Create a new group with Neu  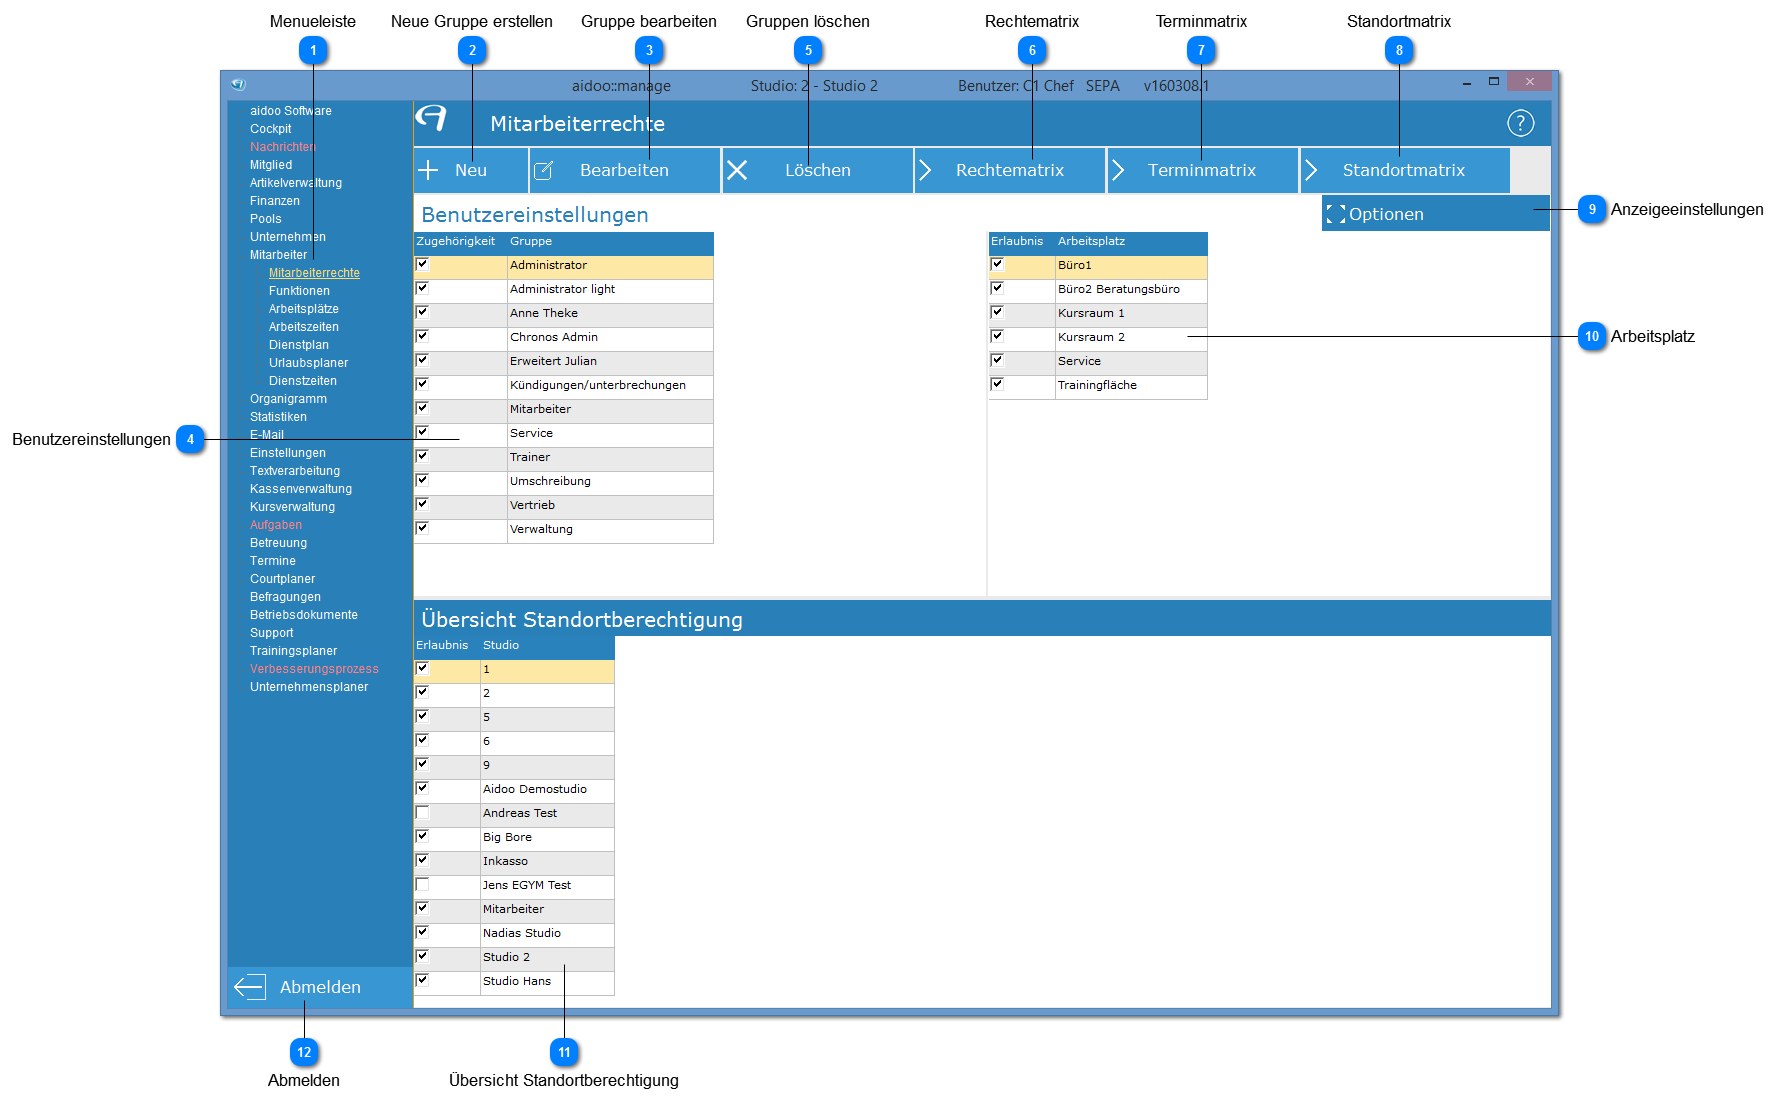471,170
